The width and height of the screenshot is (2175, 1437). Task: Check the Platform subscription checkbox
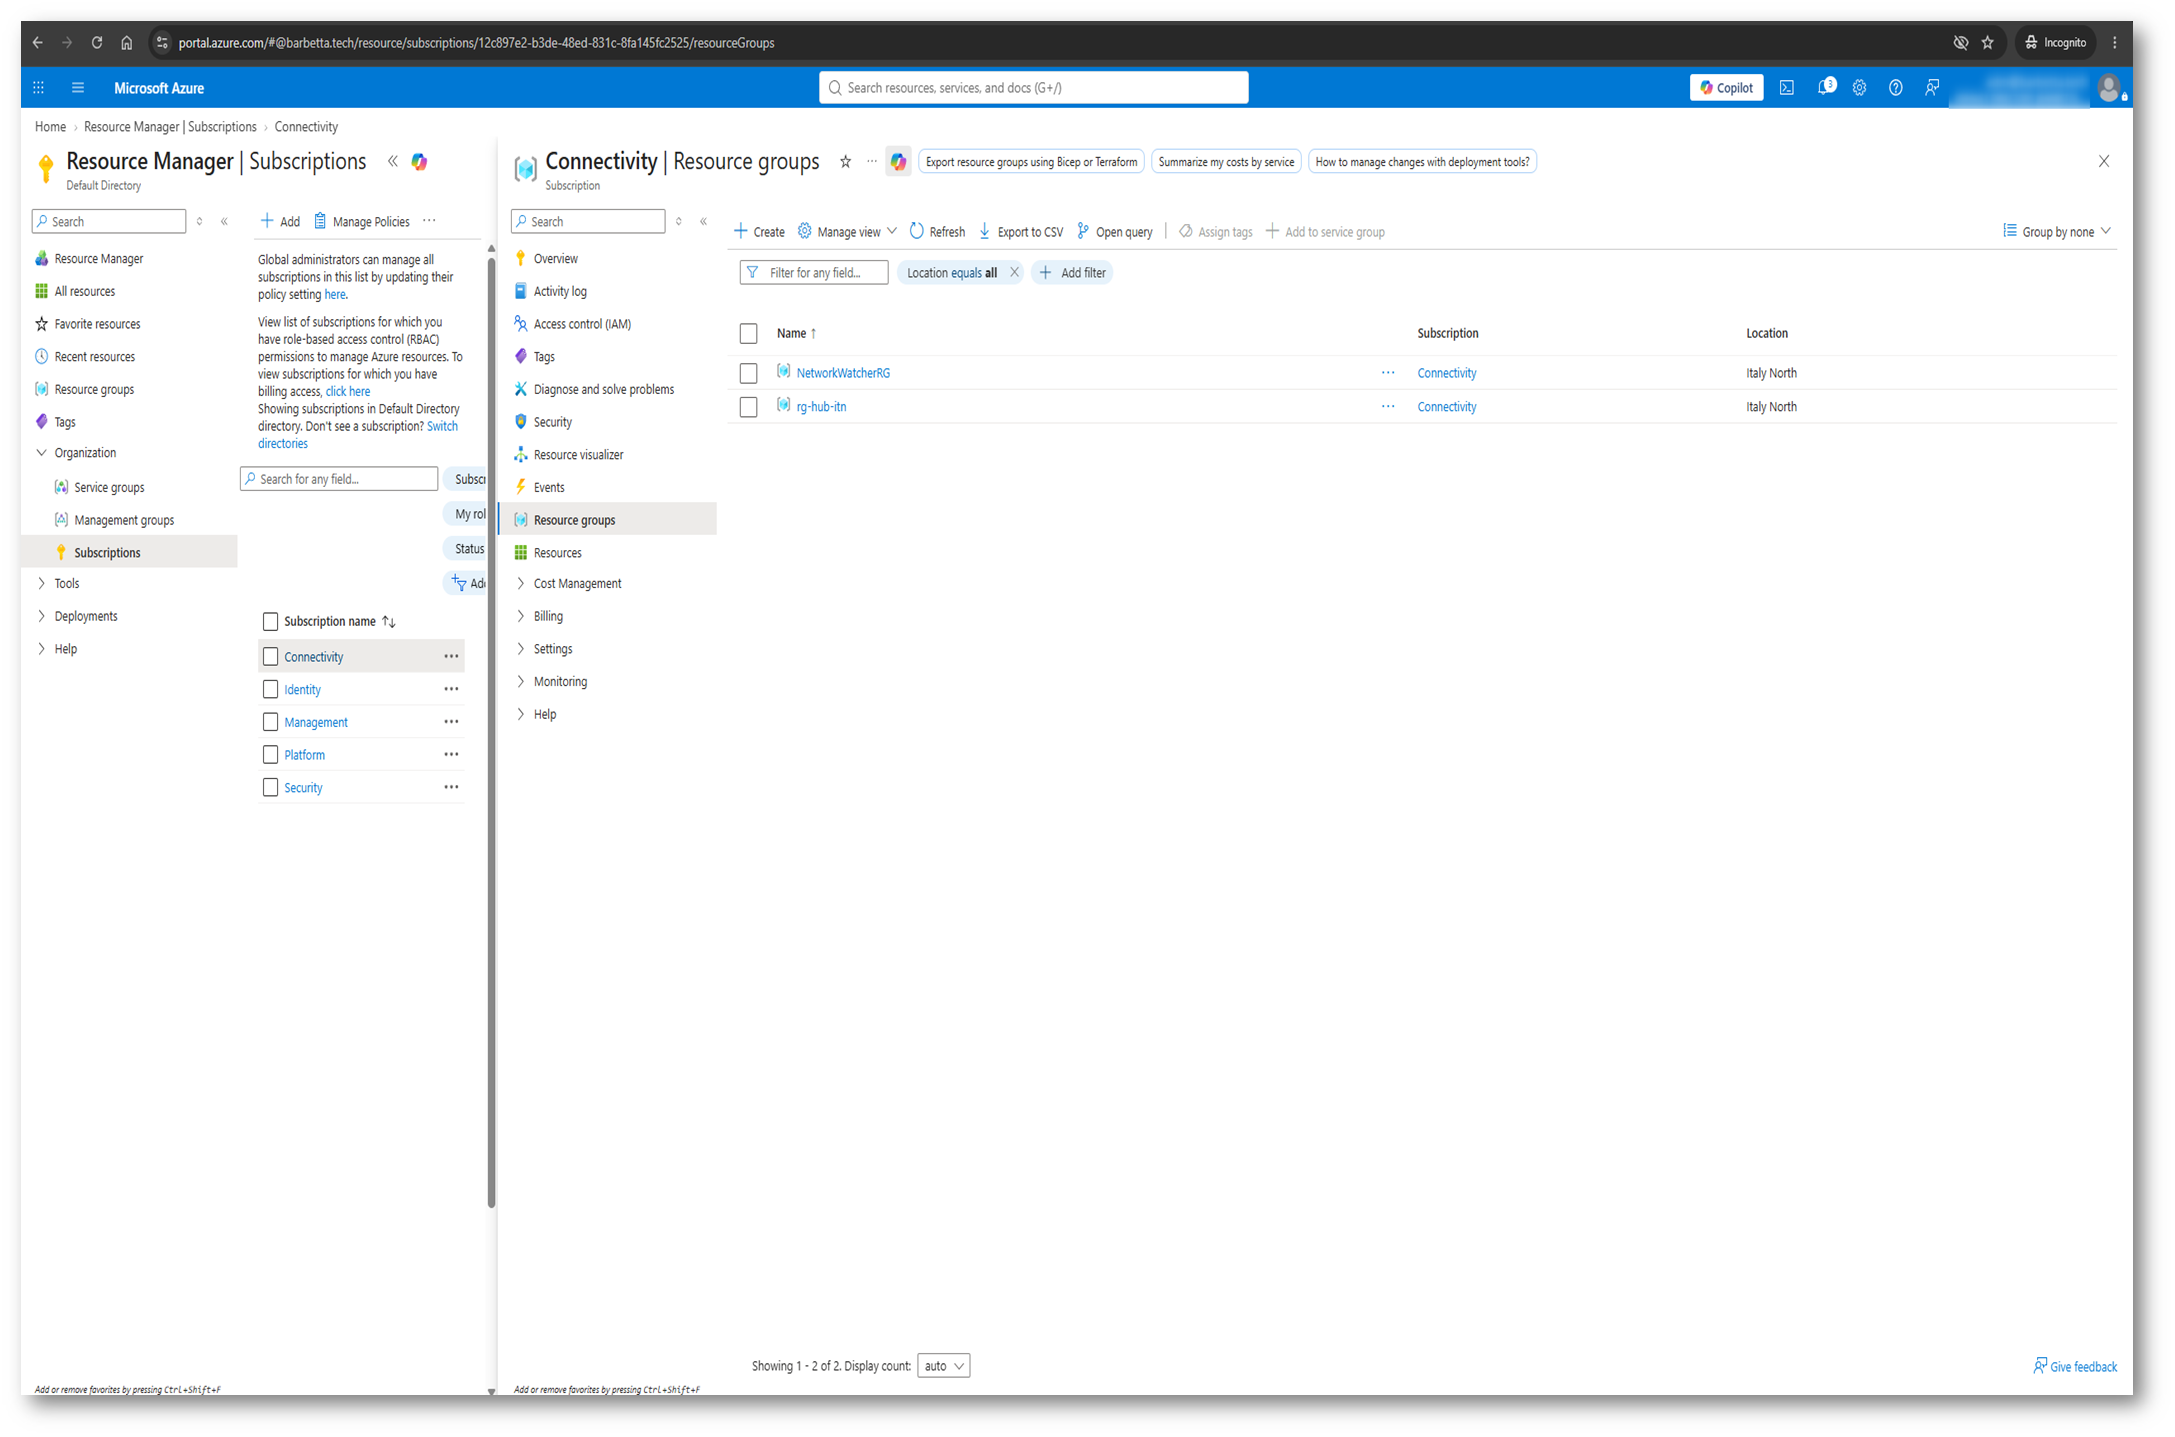(270, 755)
